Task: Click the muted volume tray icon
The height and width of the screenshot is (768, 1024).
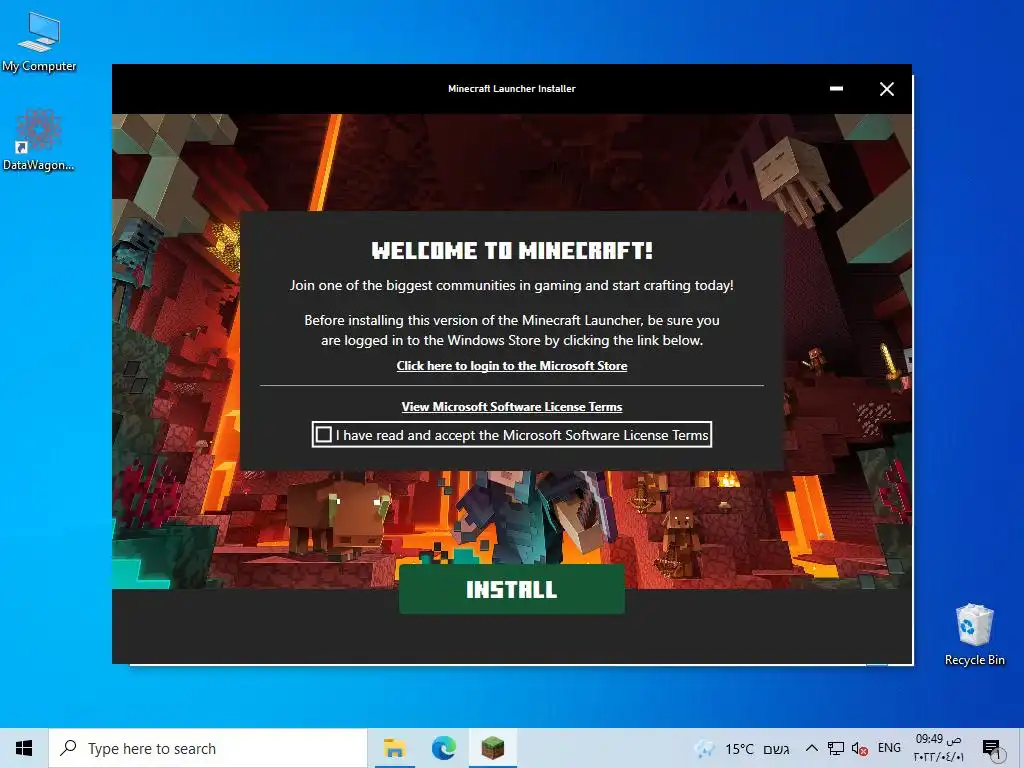Action: tap(859, 748)
